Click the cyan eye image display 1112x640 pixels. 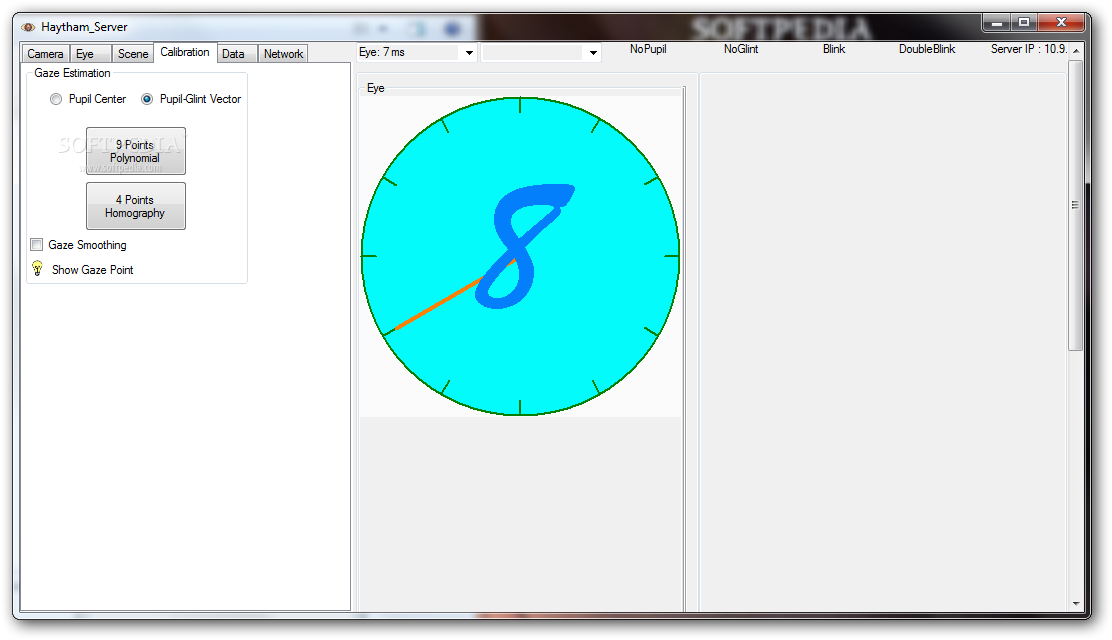(x=521, y=256)
